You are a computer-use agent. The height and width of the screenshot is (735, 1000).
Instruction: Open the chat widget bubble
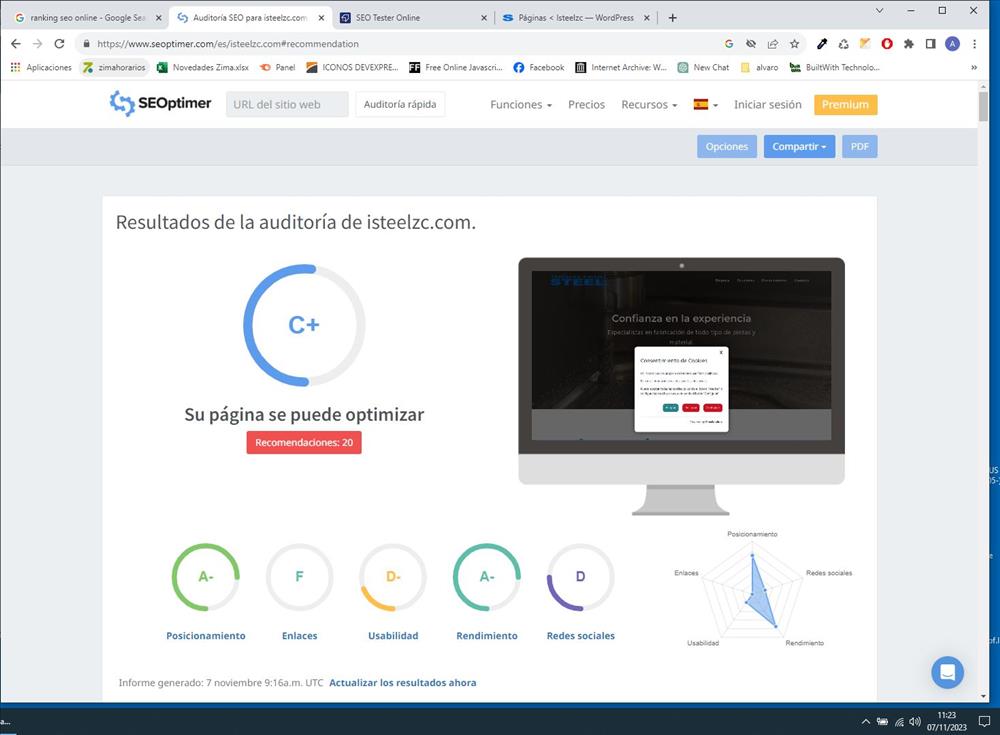pyautogui.click(x=947, y=672)
